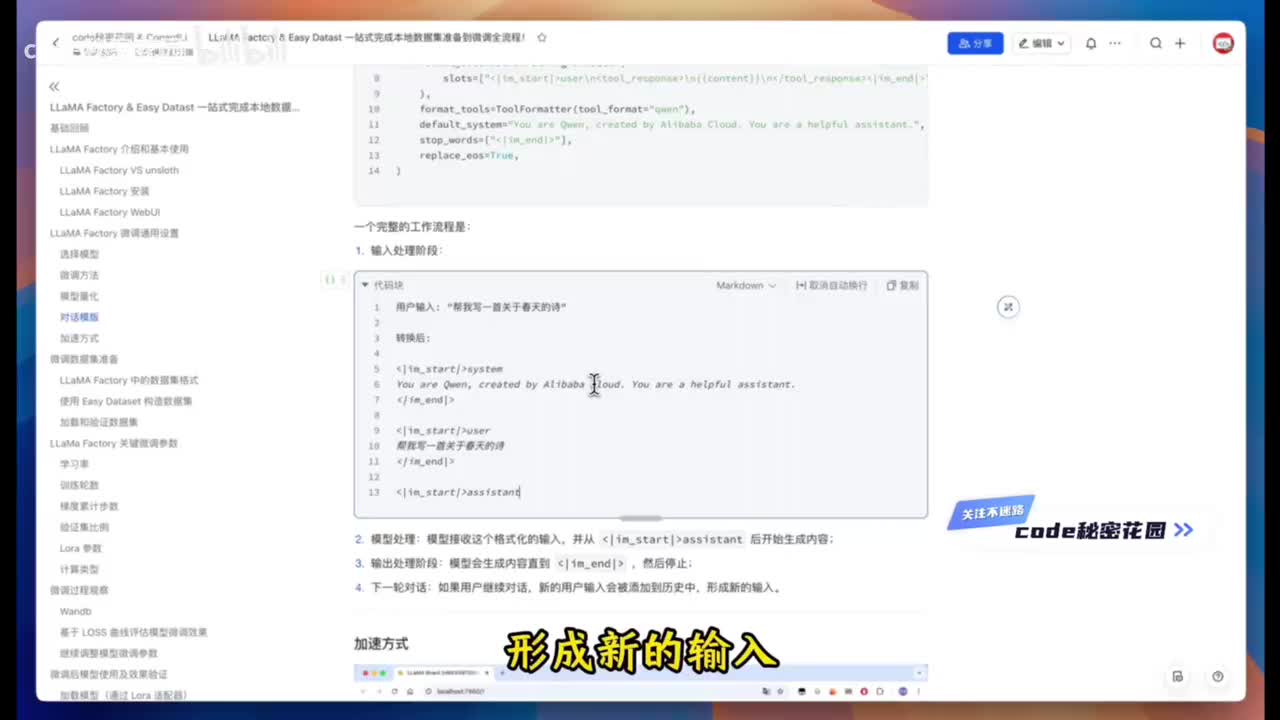
Task: Go to LLaMA Factory 微调通用设置 section
Action: tap(114, 233)
